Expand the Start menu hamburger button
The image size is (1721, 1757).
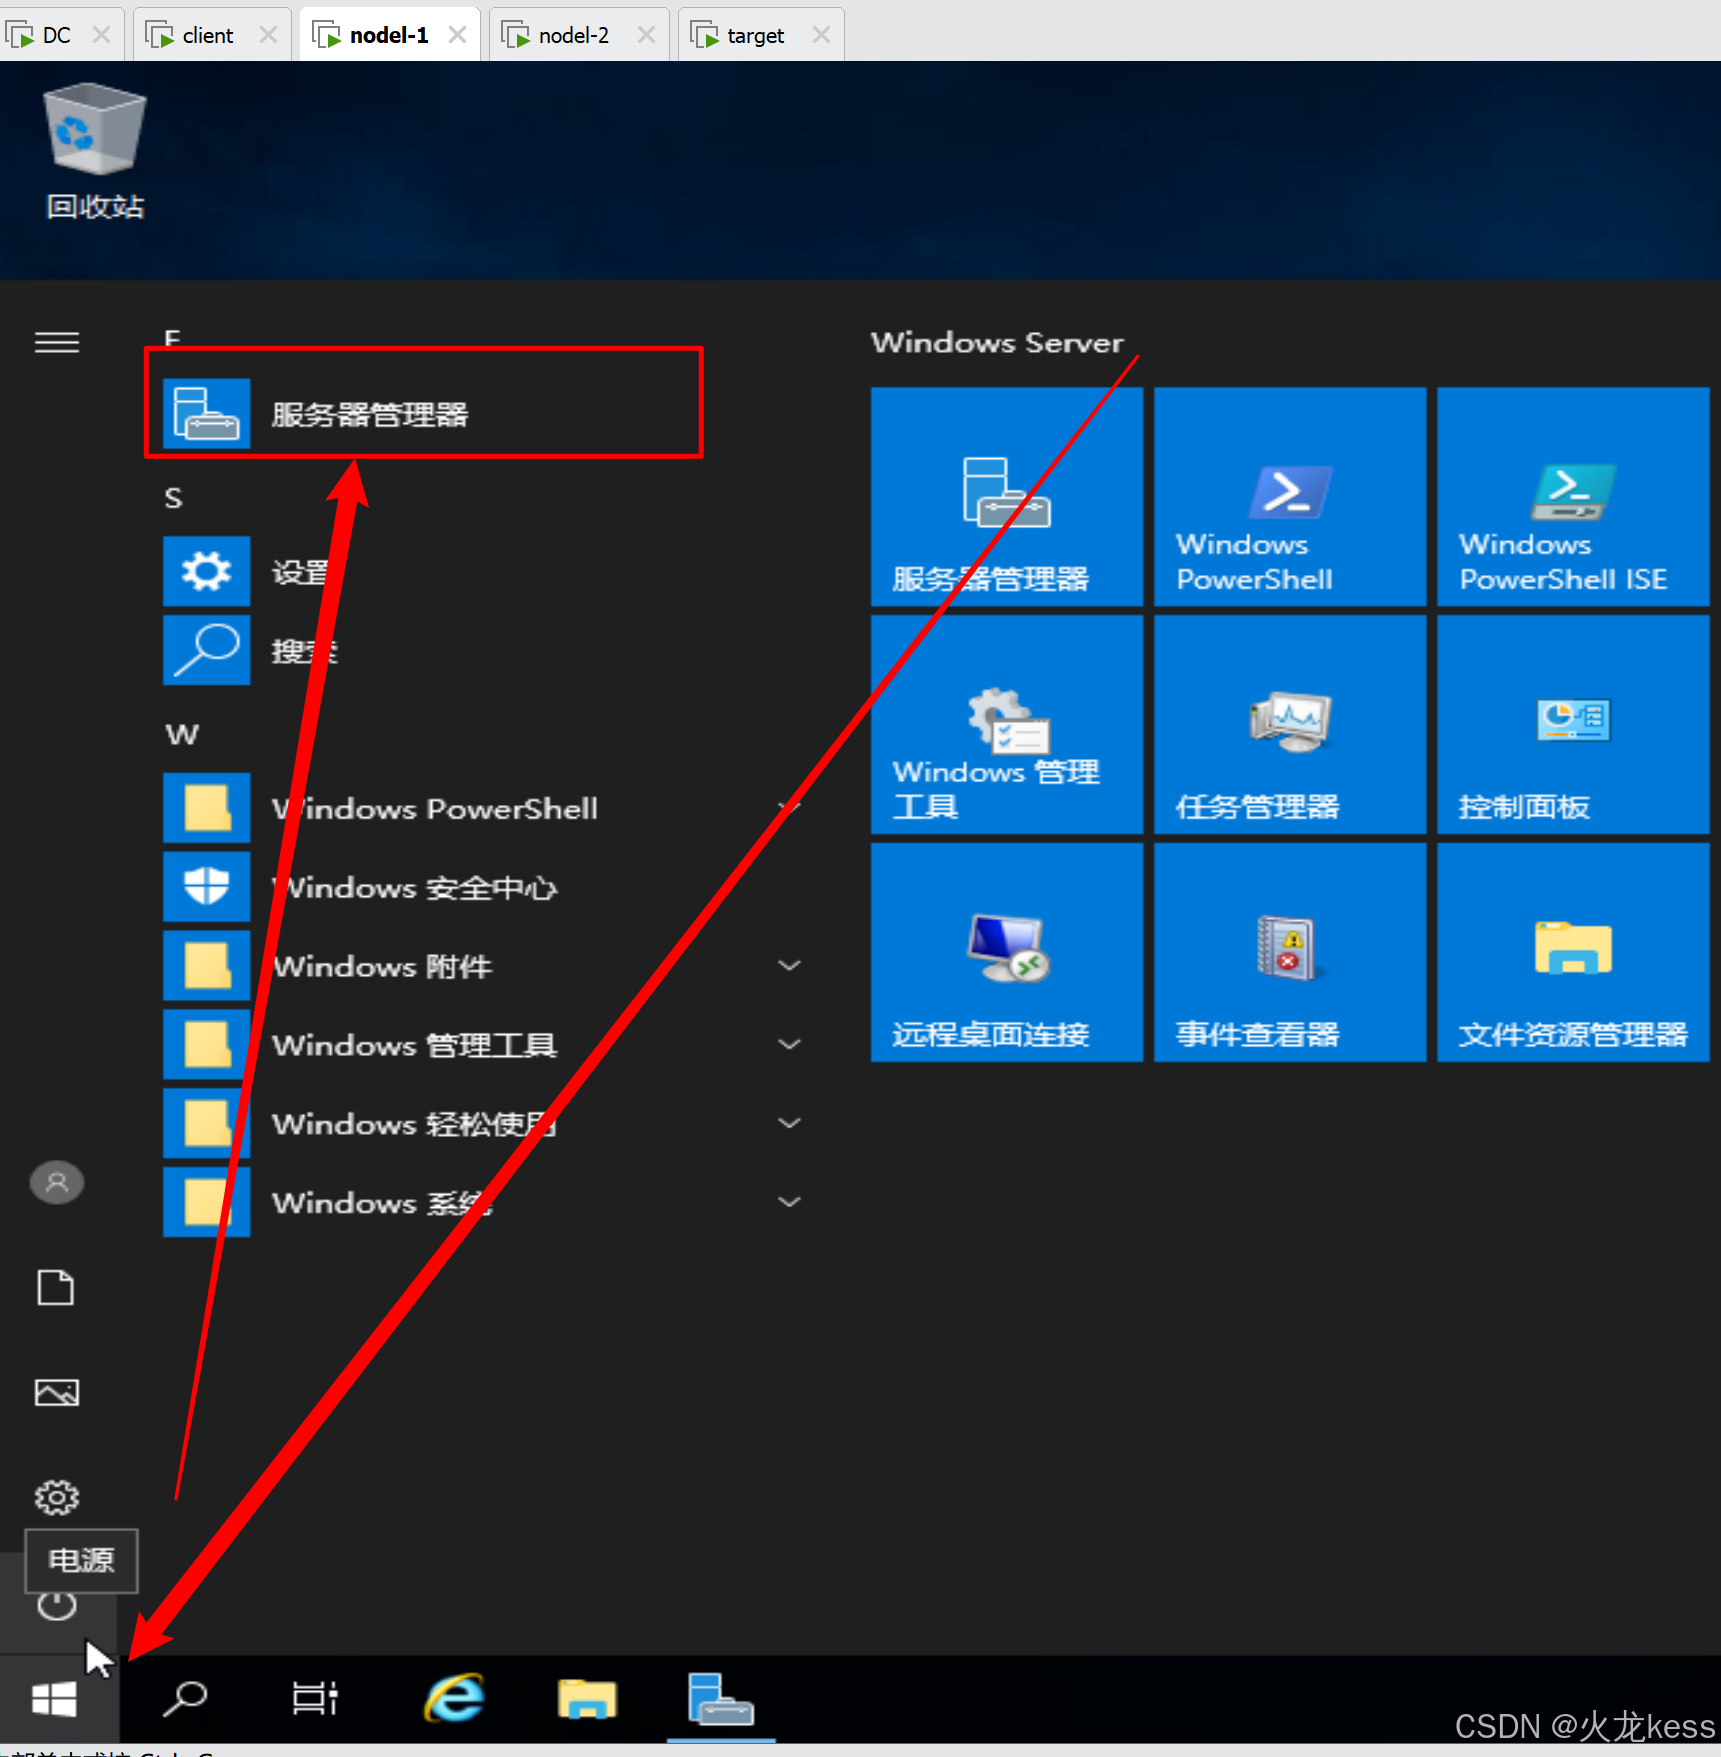(x=57, y=343)
